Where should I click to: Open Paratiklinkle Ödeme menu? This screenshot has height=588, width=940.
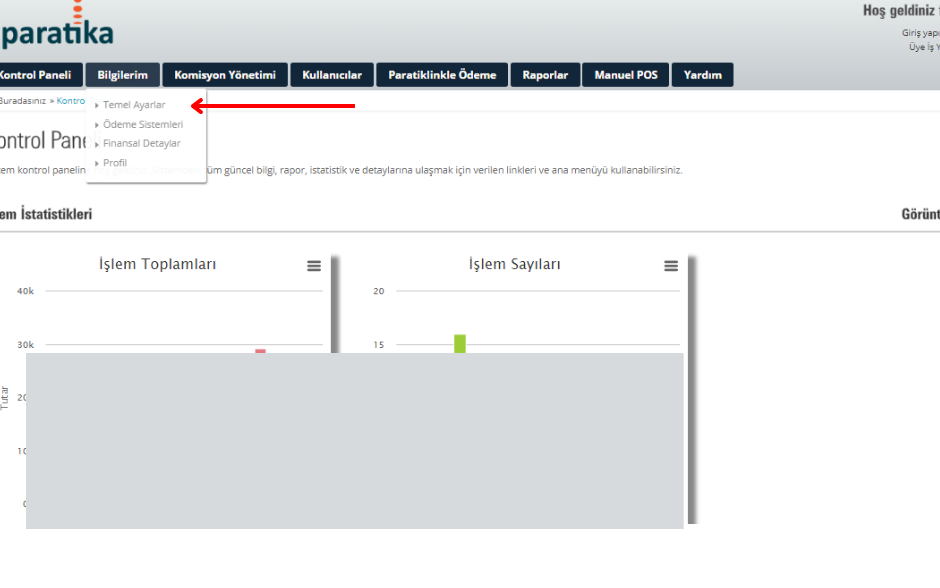tap(442, 75)
